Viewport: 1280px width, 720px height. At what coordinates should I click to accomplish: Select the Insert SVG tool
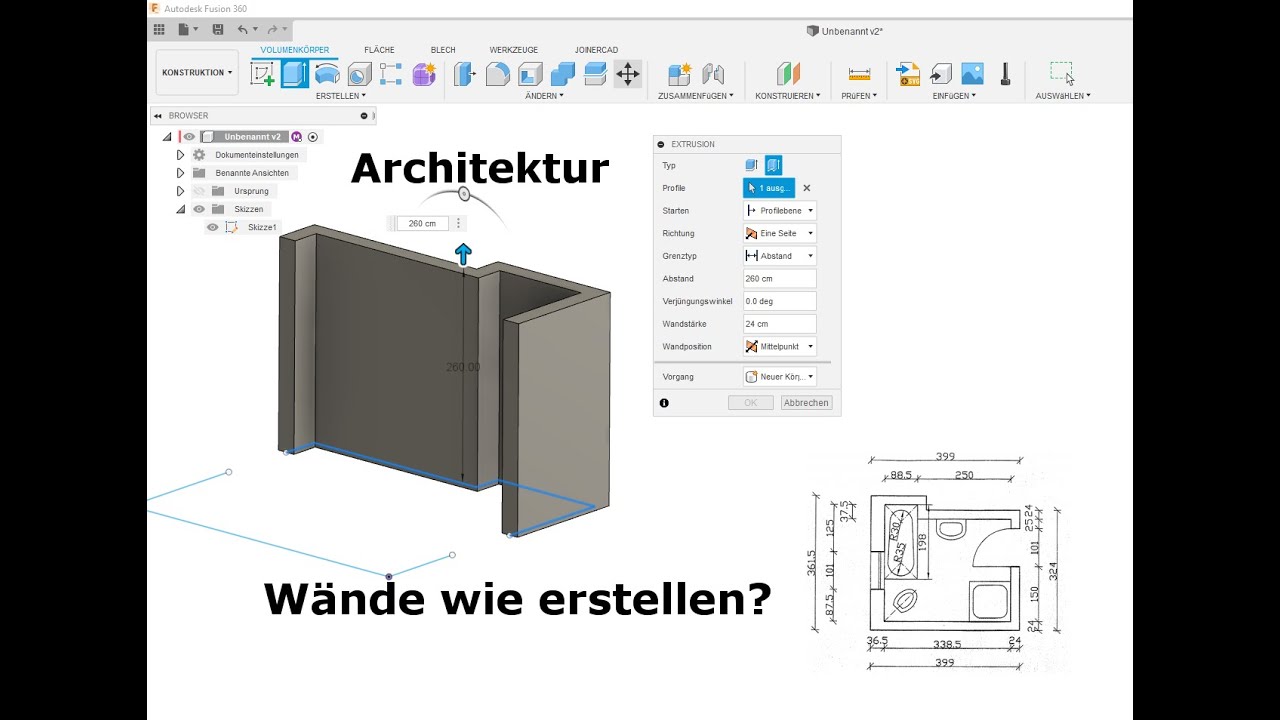click(908, 74)
